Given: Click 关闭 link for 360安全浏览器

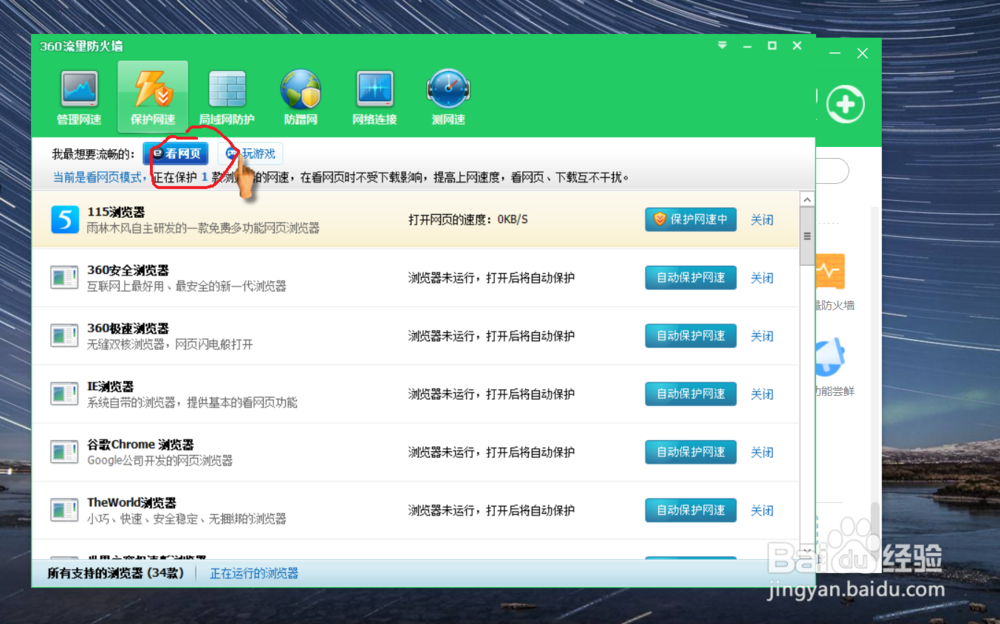Looking at the screenshot, I should click(762, 278).
